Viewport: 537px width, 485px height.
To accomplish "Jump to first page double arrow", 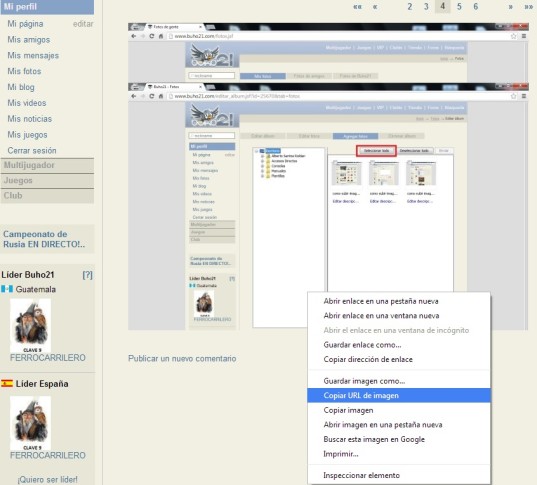I will point(358,7).
